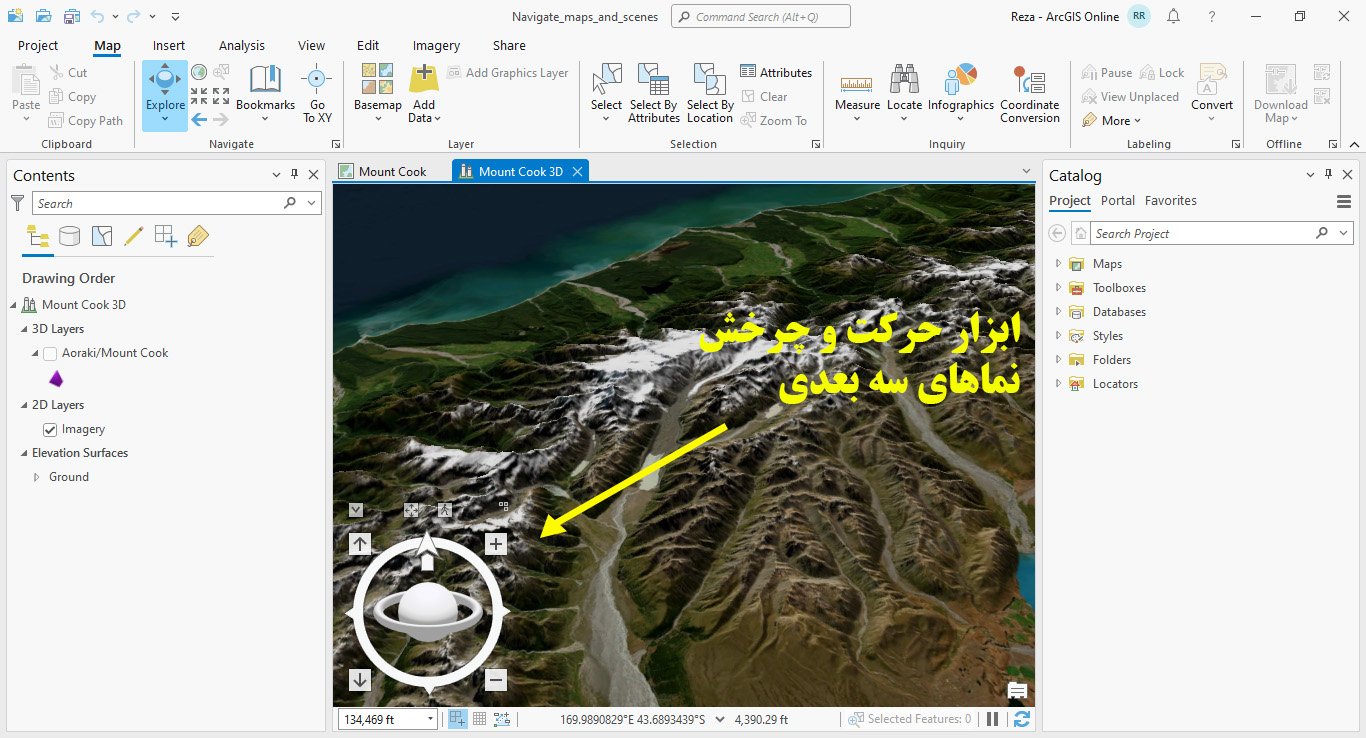This screenshot has height=738, width=1366.
Task: Open the map scale dropdown
Action: pos(430,718)
